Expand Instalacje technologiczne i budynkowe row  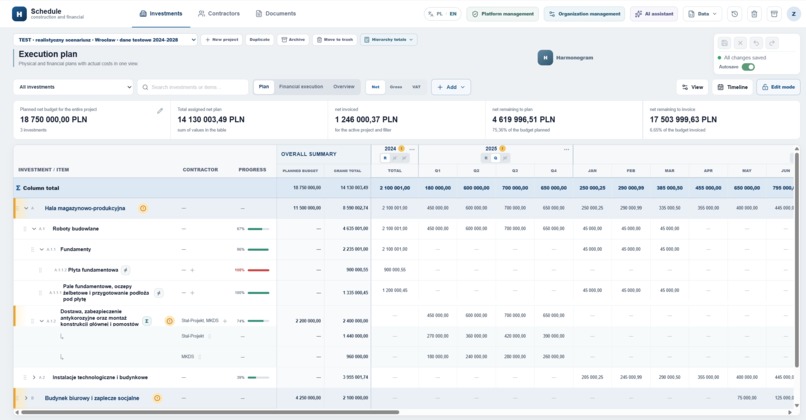[x=34, y=377]
